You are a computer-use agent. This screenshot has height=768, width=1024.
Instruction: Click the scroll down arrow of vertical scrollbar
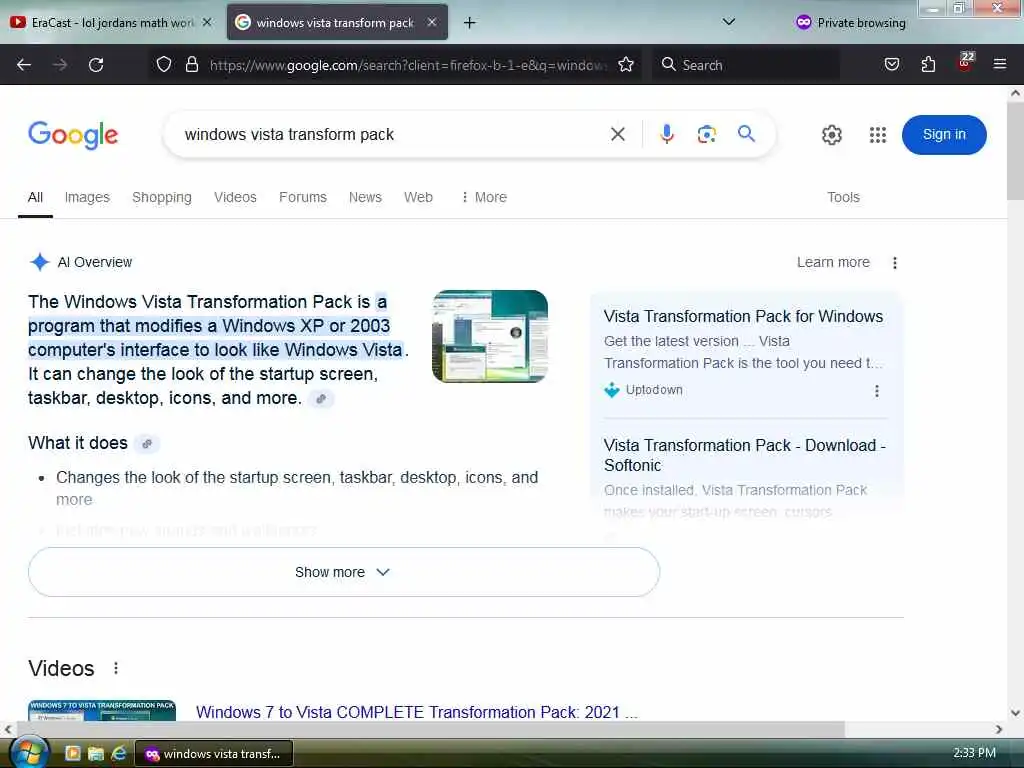pyautogui.click(x=1015, y=712)
